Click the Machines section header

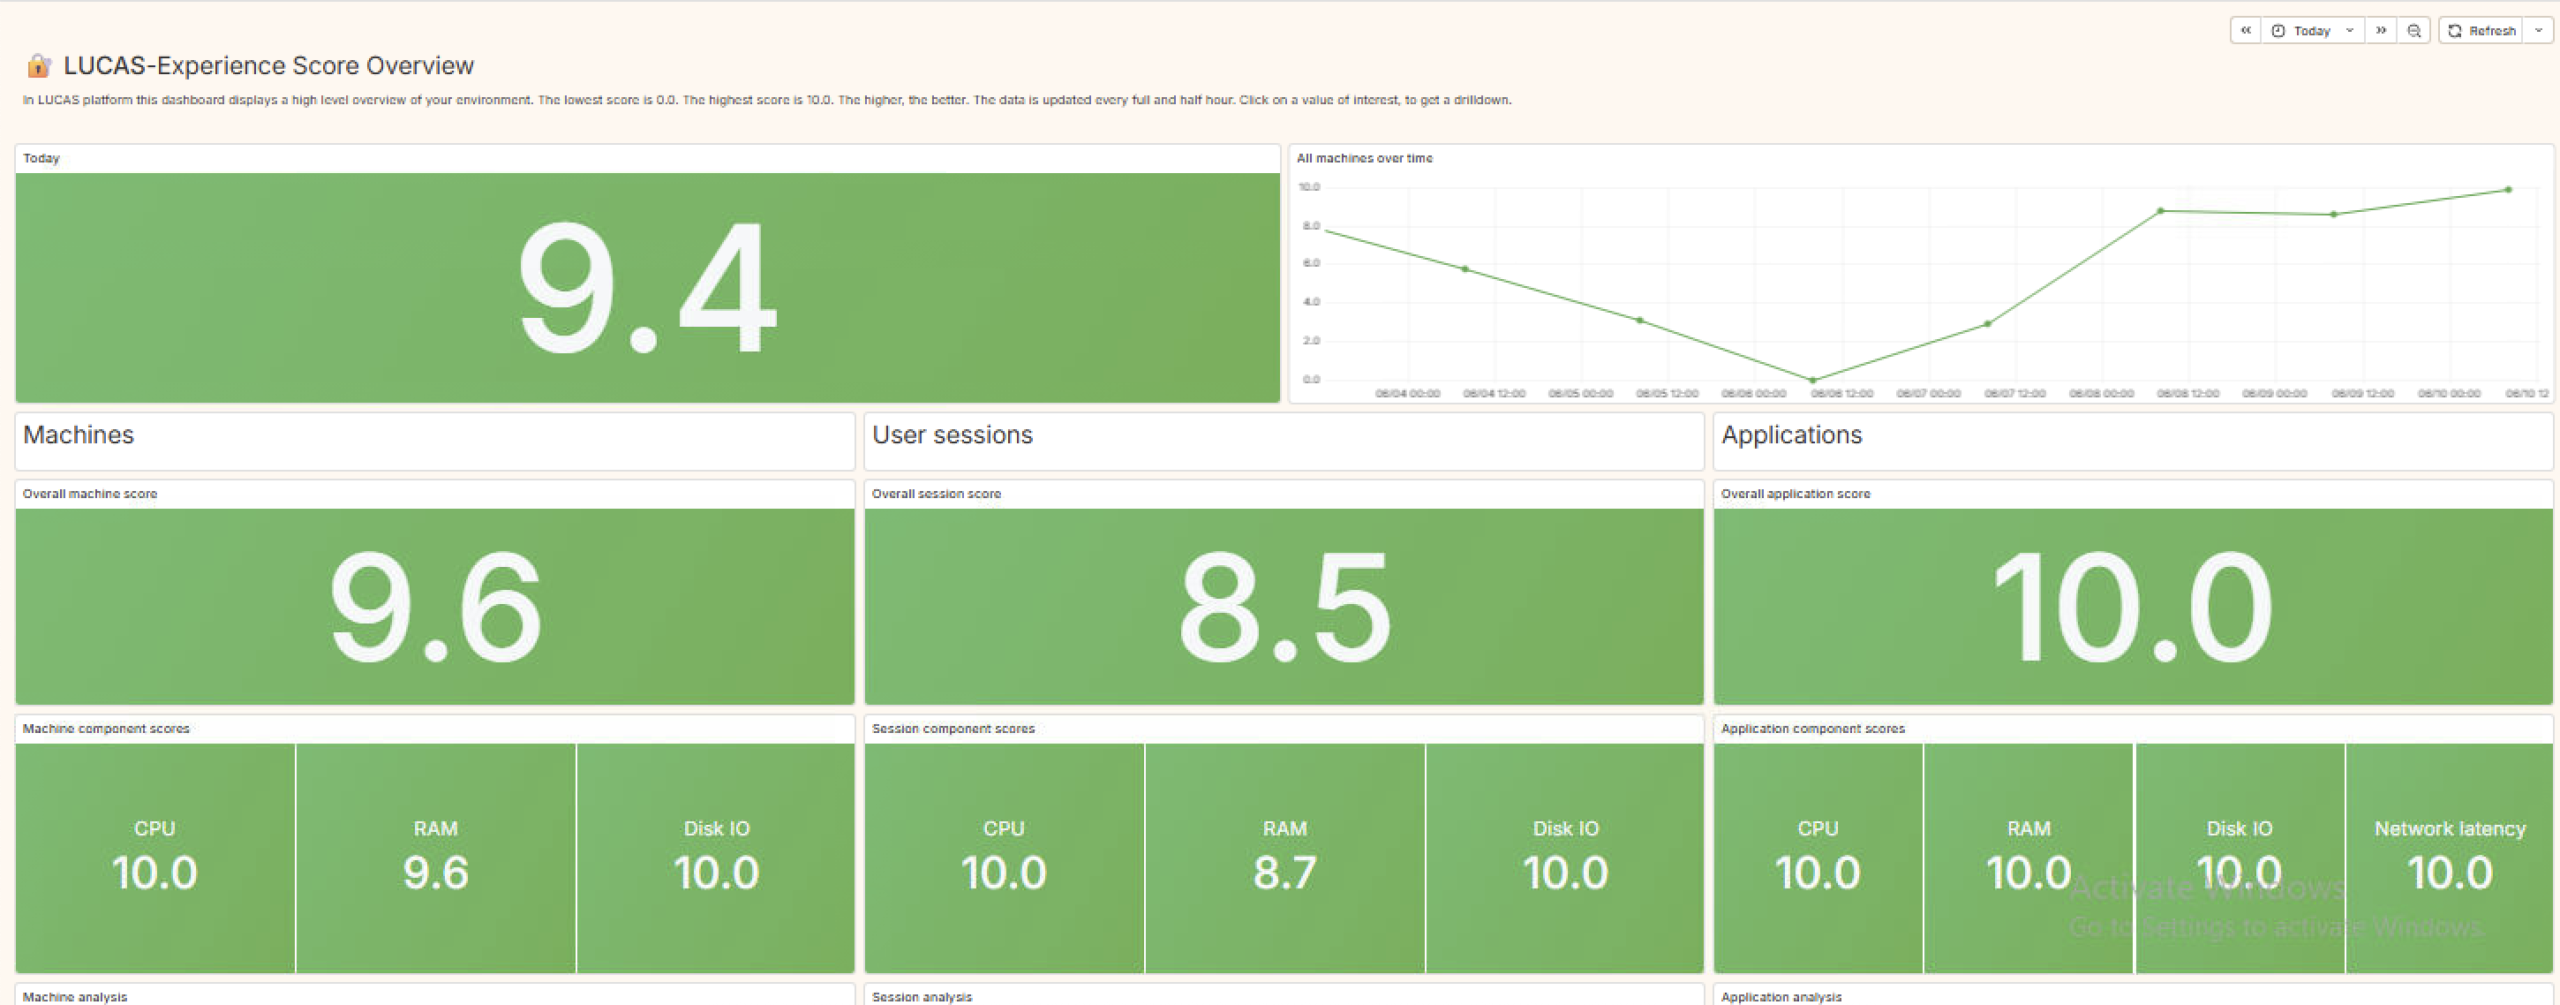[x=78, y=435]
